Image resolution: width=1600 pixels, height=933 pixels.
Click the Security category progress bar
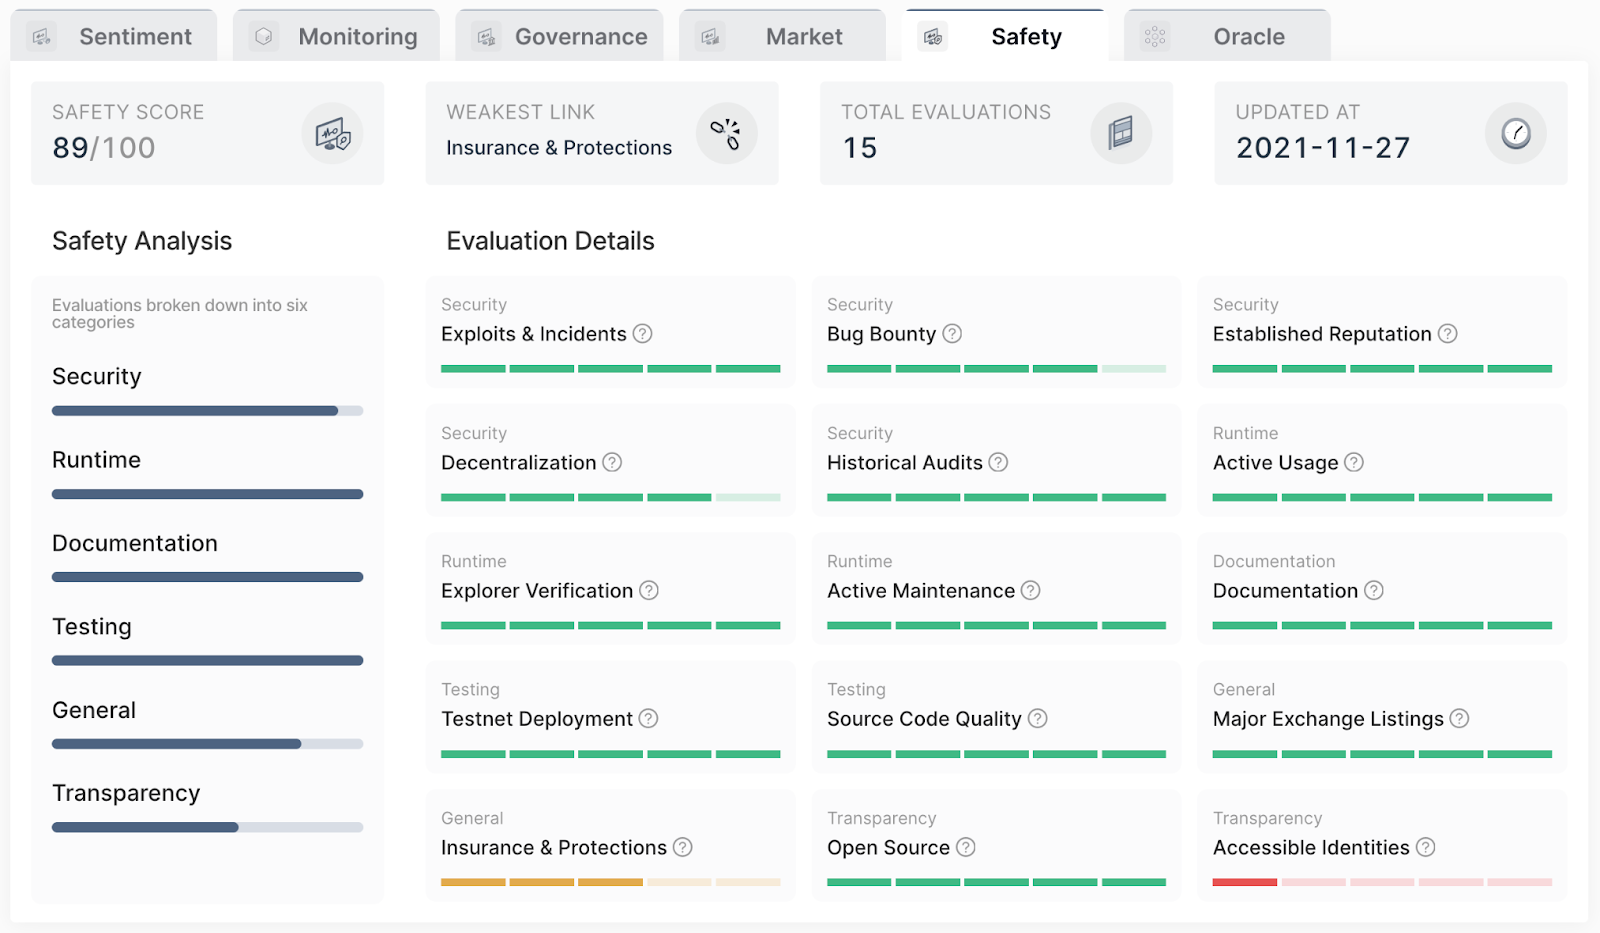pyautogui.click(x=207, y=411)
